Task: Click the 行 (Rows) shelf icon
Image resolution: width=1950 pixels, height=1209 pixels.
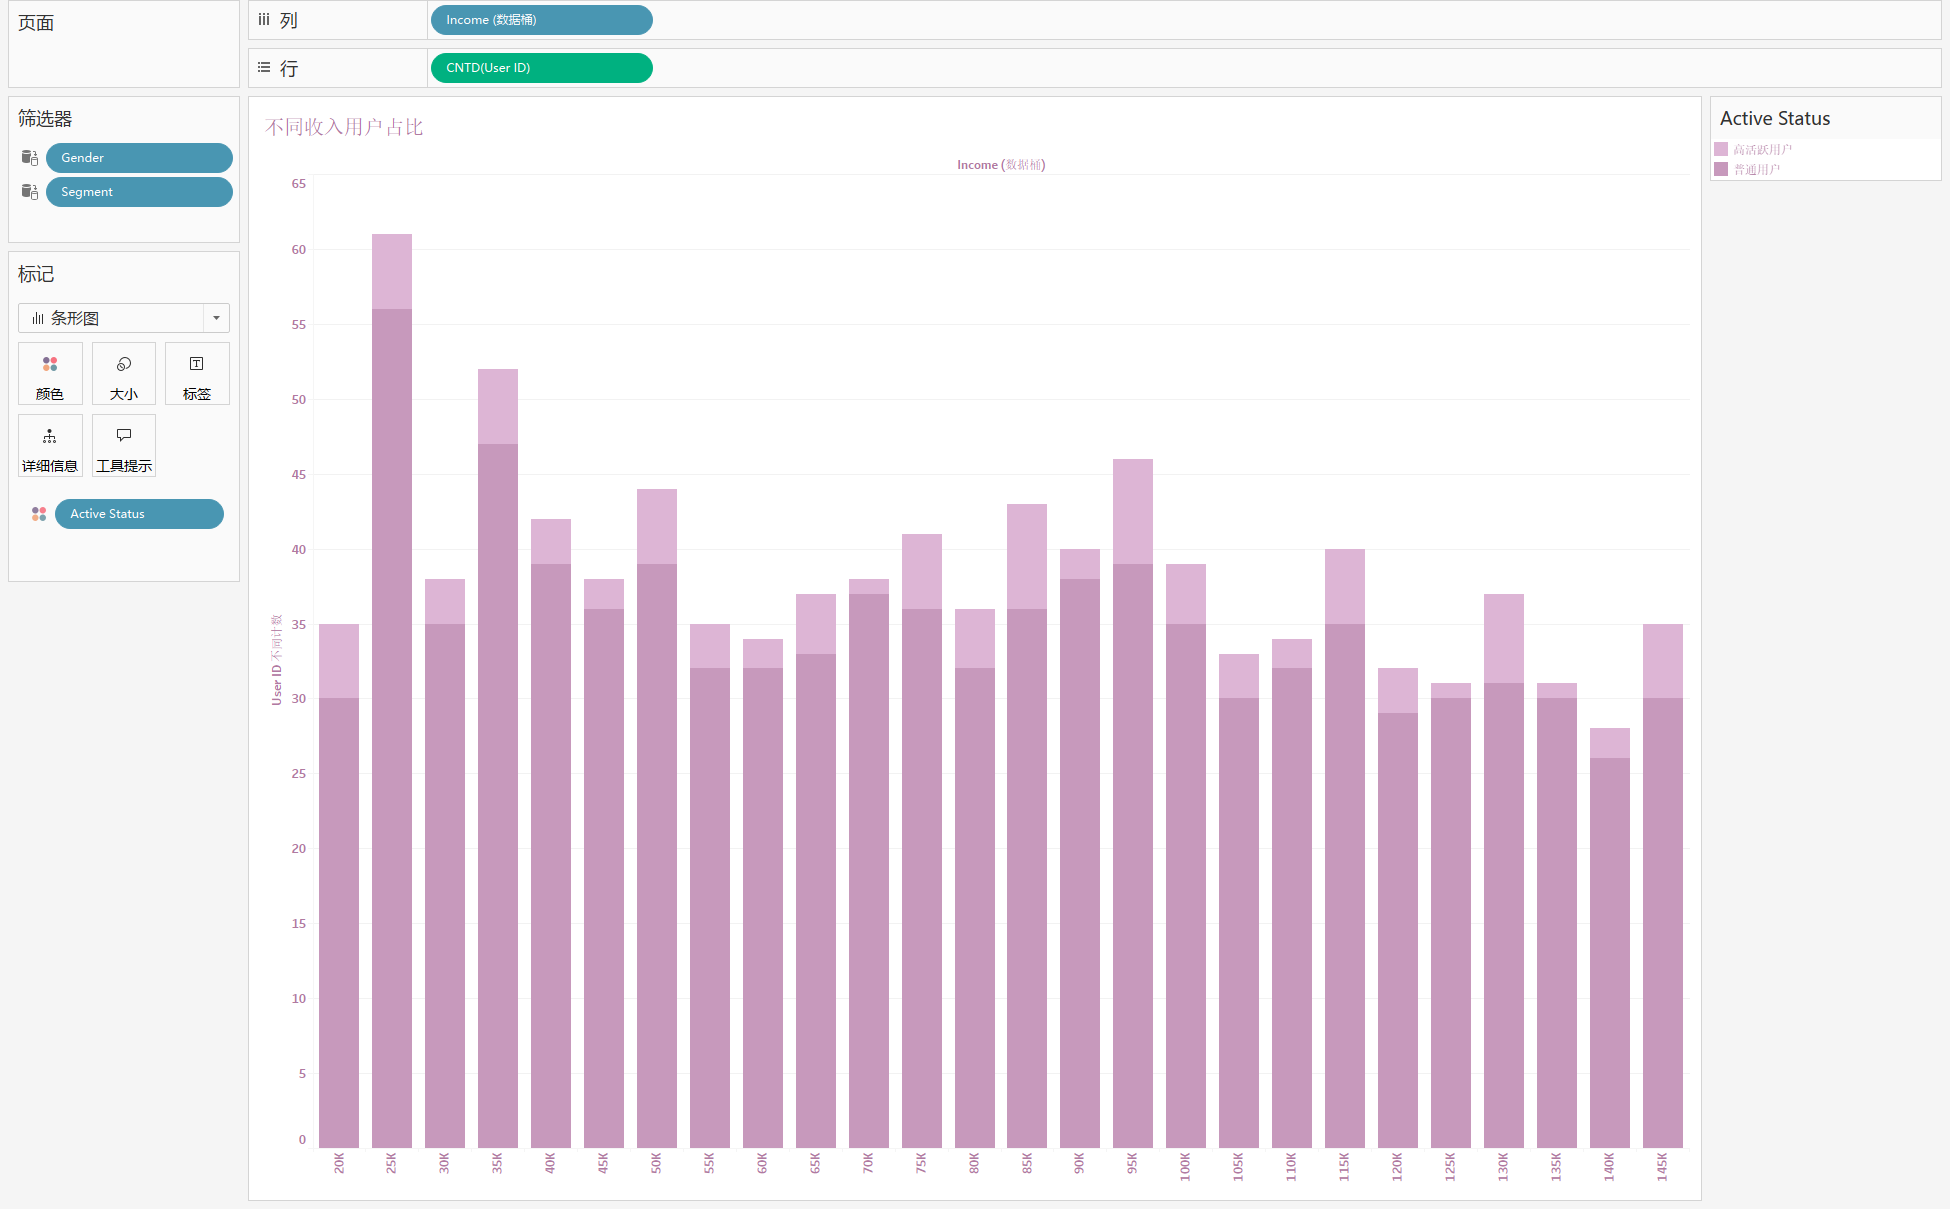Action: point(264,68)
